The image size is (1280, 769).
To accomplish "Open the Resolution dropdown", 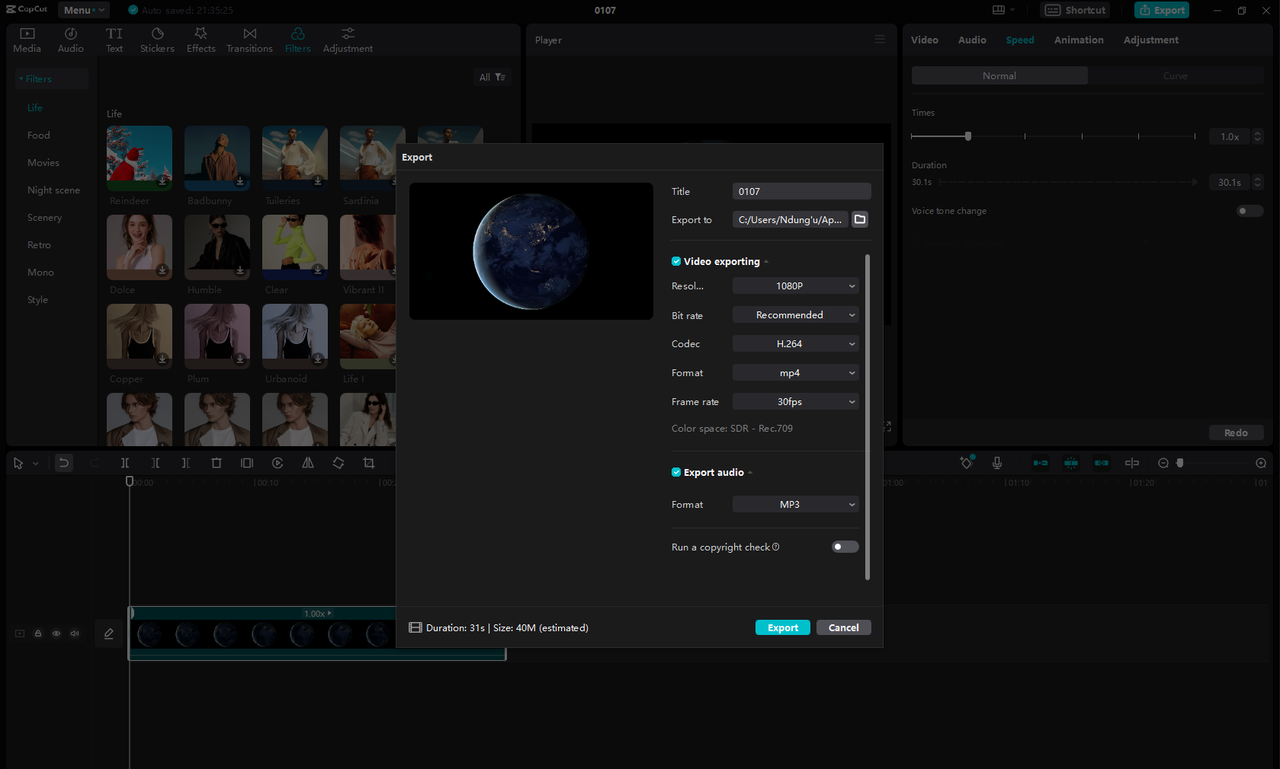I will point(795,285).
